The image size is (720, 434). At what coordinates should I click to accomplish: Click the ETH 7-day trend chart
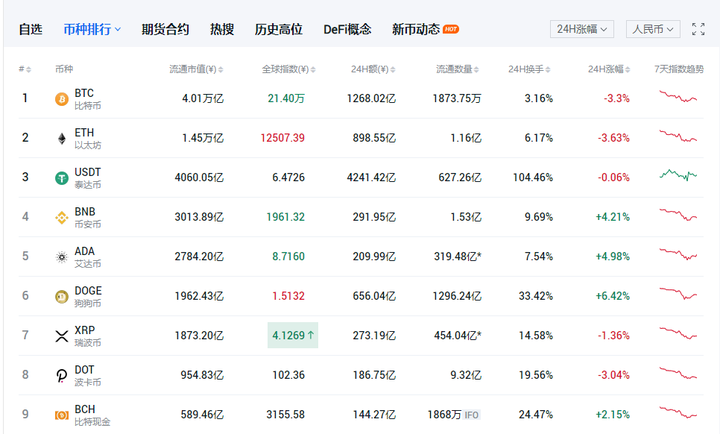tap(678, 136)
